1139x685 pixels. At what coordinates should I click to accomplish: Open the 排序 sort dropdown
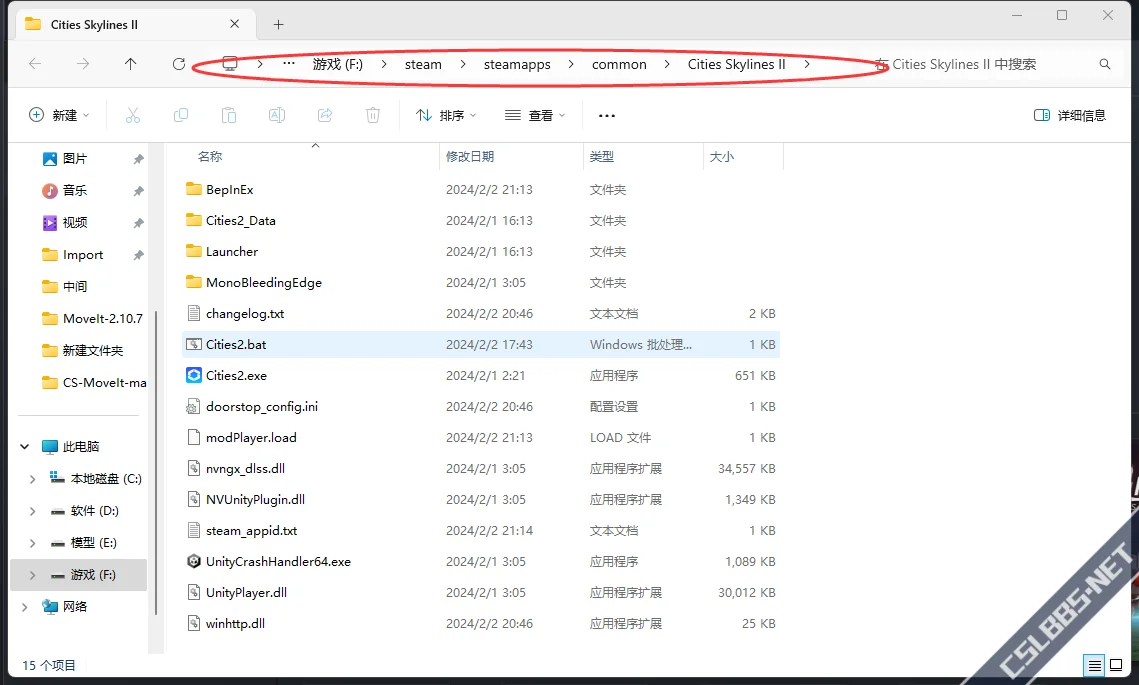tap(445, 115)
